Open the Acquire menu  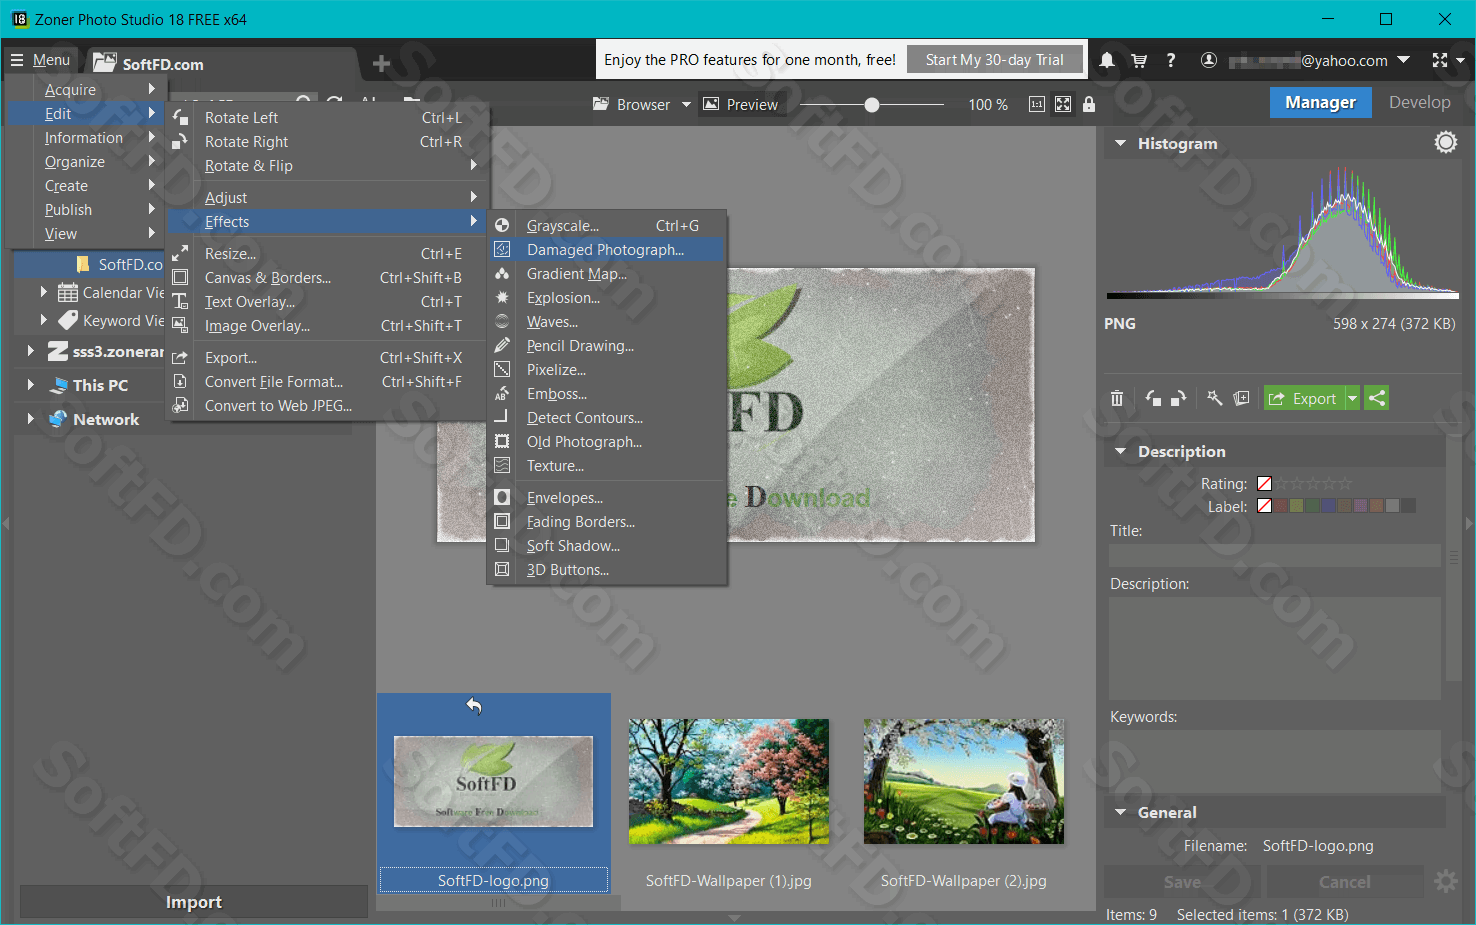point(85,90)
